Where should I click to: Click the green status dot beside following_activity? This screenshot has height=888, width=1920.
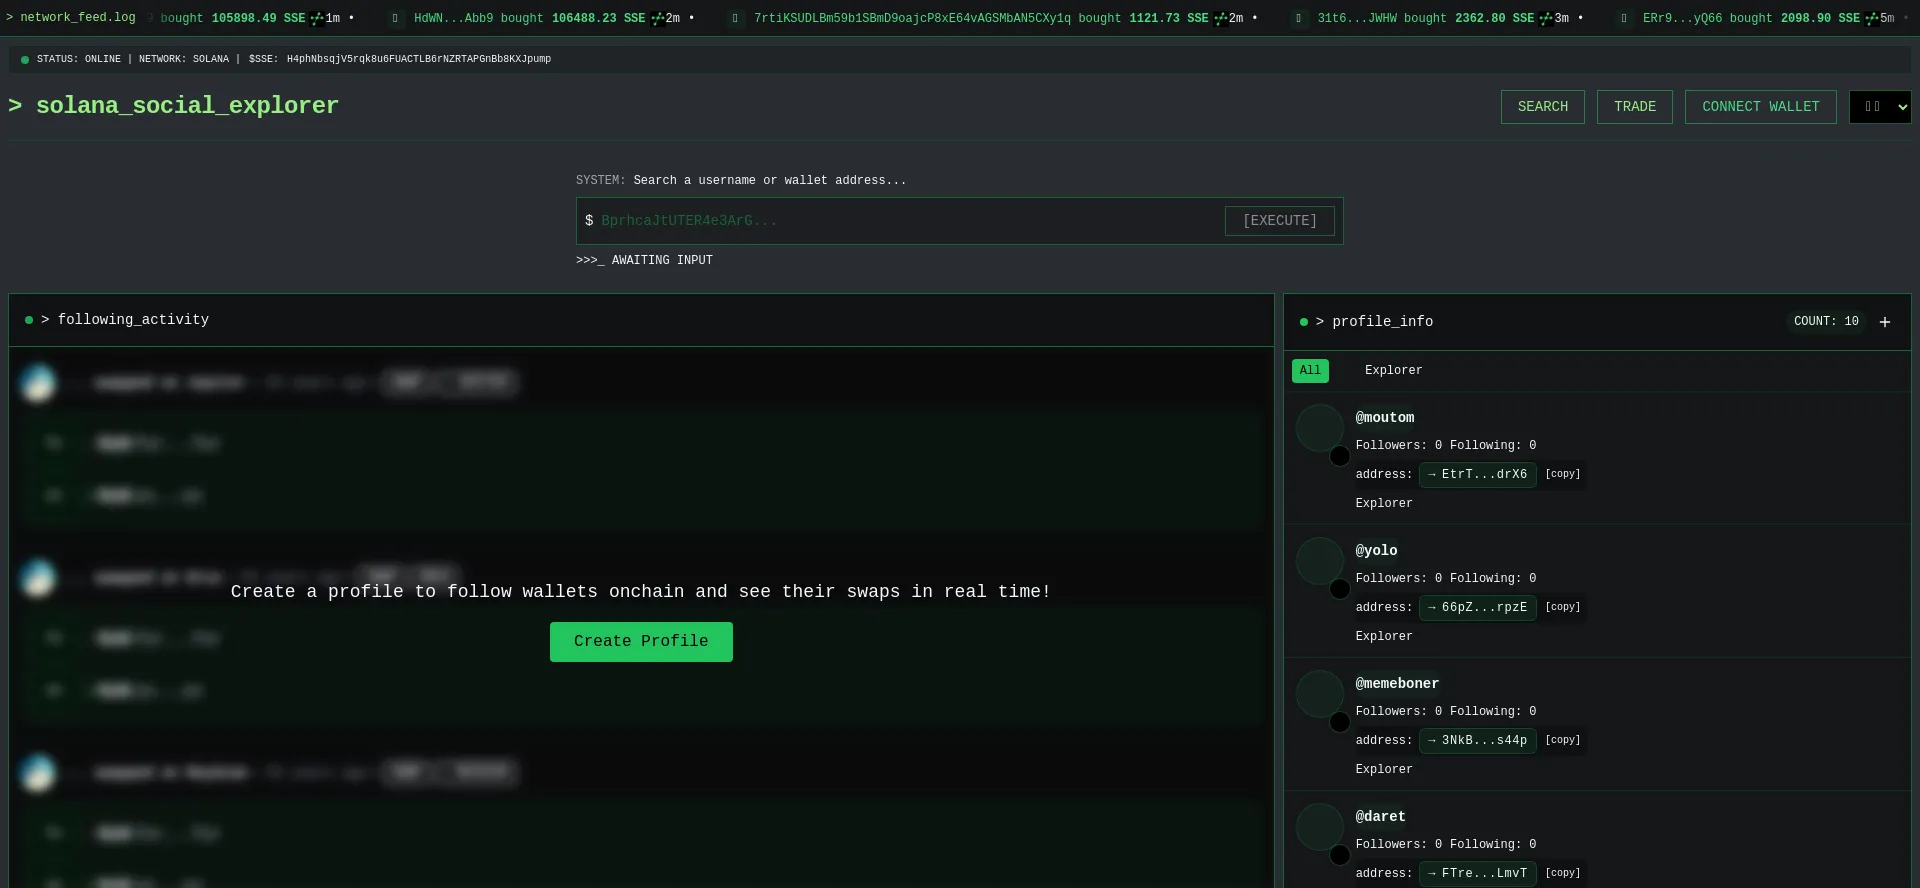29,320
